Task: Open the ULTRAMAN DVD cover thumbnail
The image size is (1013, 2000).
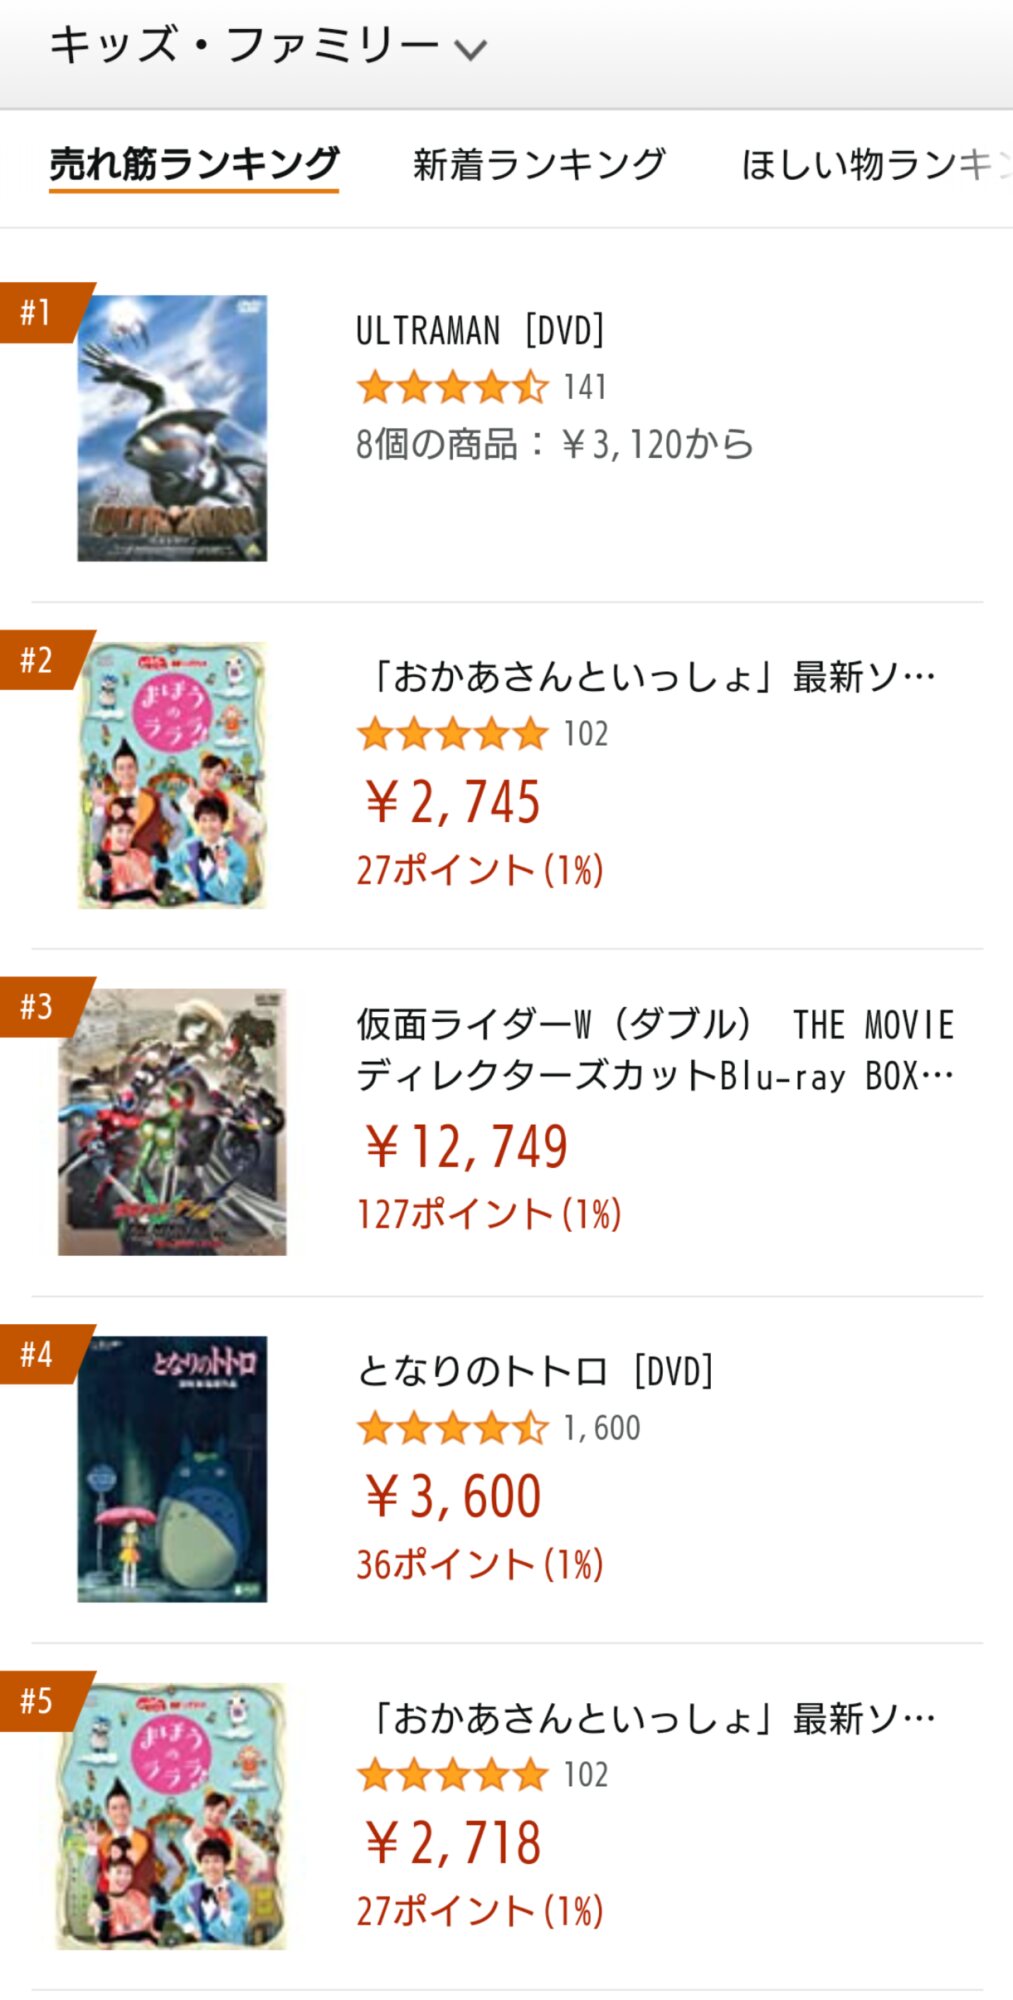Action: (172, 428)
